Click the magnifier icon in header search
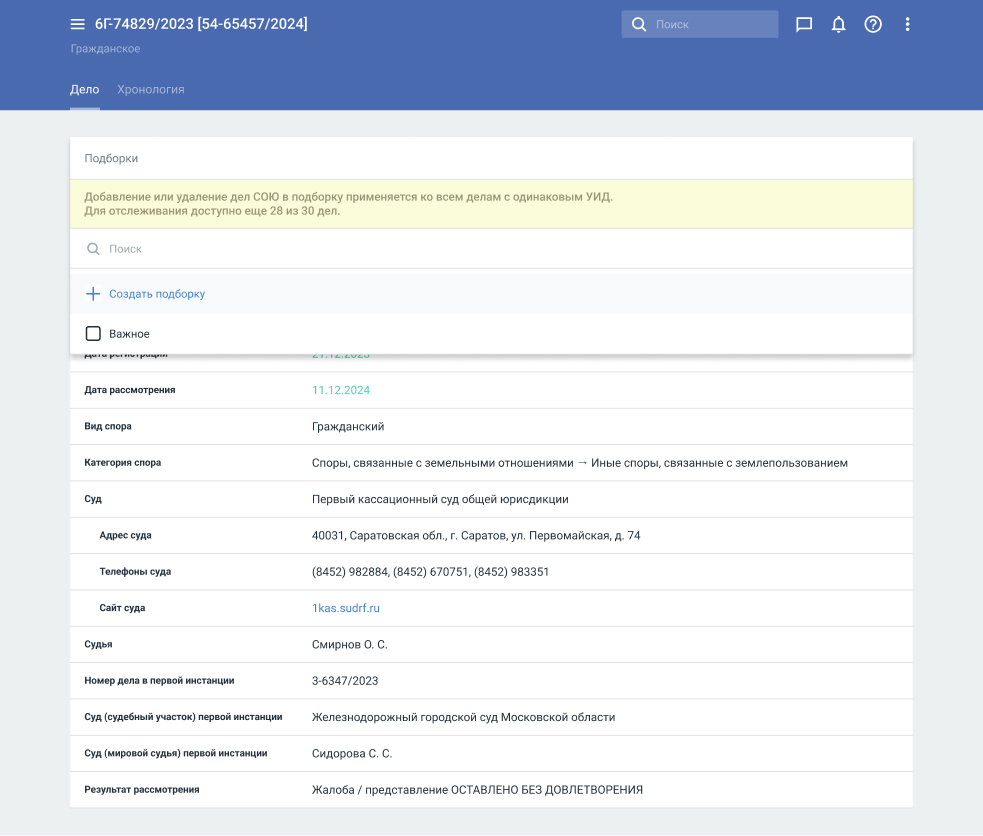Image resolution: width=983 pixels, height=836 pixels. point(639,24)
